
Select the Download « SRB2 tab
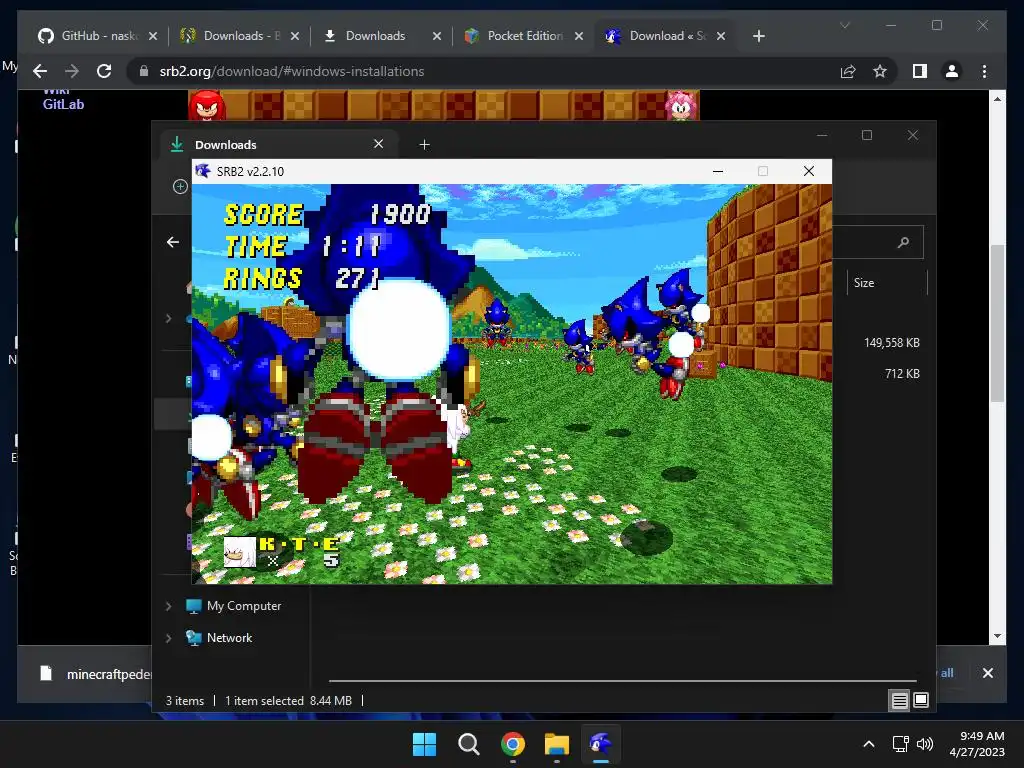(666, 36)
